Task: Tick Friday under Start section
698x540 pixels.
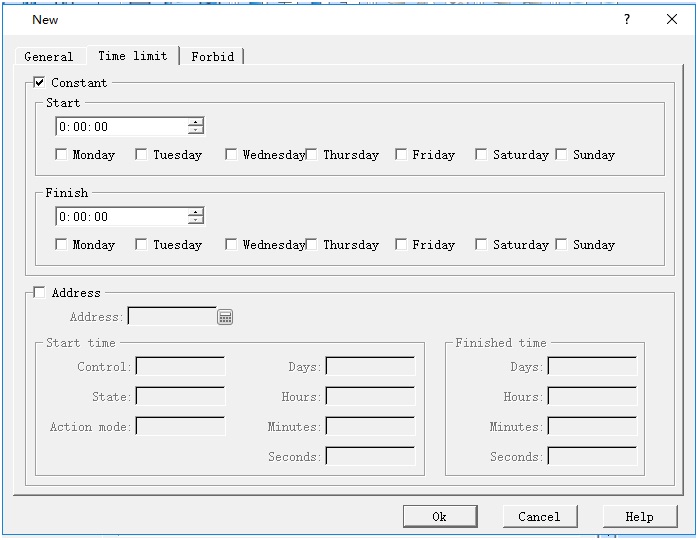Action: 401,155
